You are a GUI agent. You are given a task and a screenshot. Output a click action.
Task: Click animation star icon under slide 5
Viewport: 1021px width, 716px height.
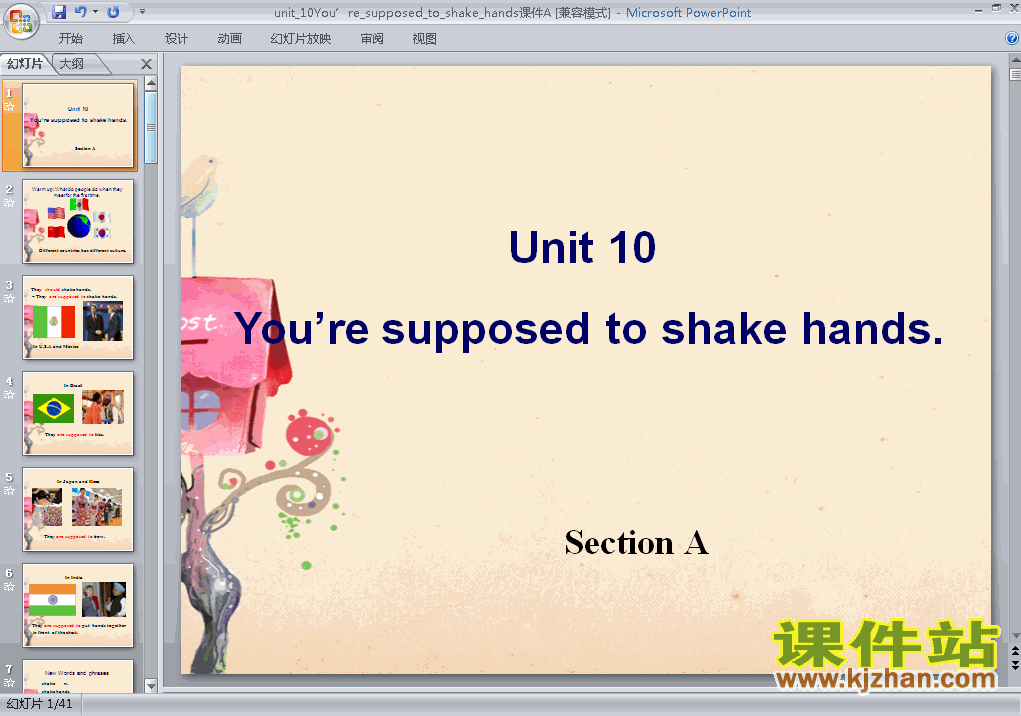point(9,491)
